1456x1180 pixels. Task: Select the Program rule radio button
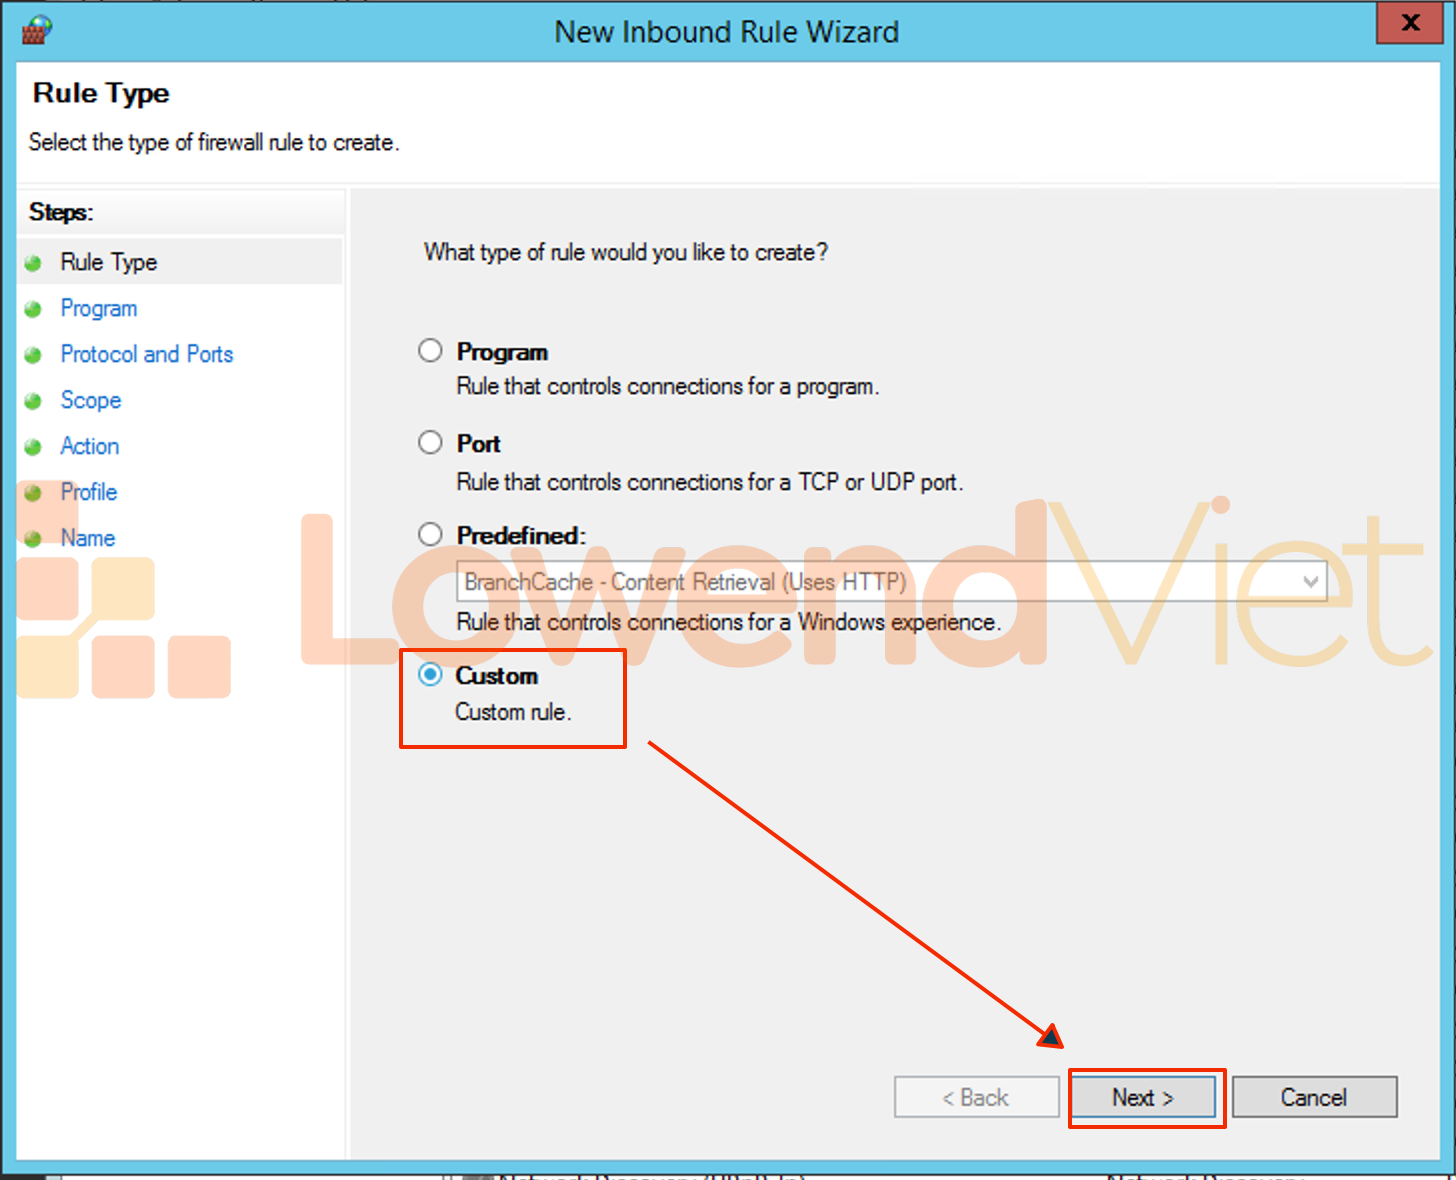click(x=430, y=351)
